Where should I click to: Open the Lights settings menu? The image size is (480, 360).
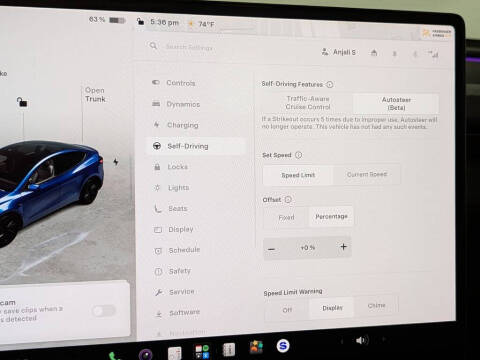pos(178,188)
